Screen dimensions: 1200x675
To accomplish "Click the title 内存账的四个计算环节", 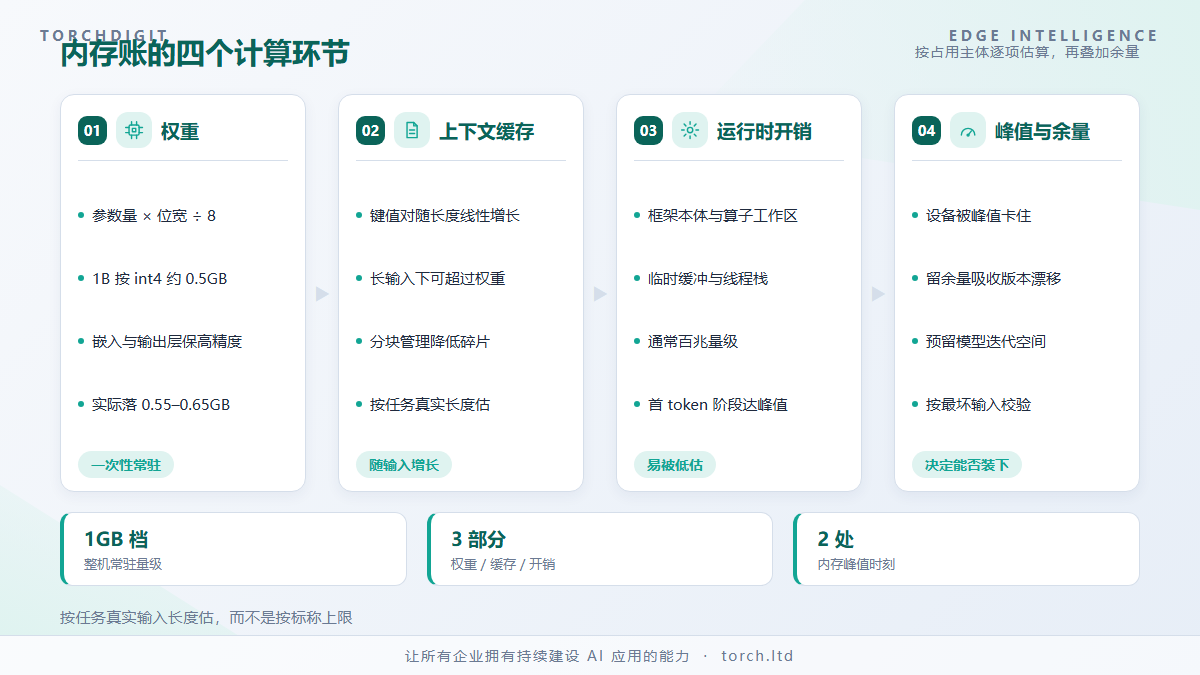I will tap(205, 54).
